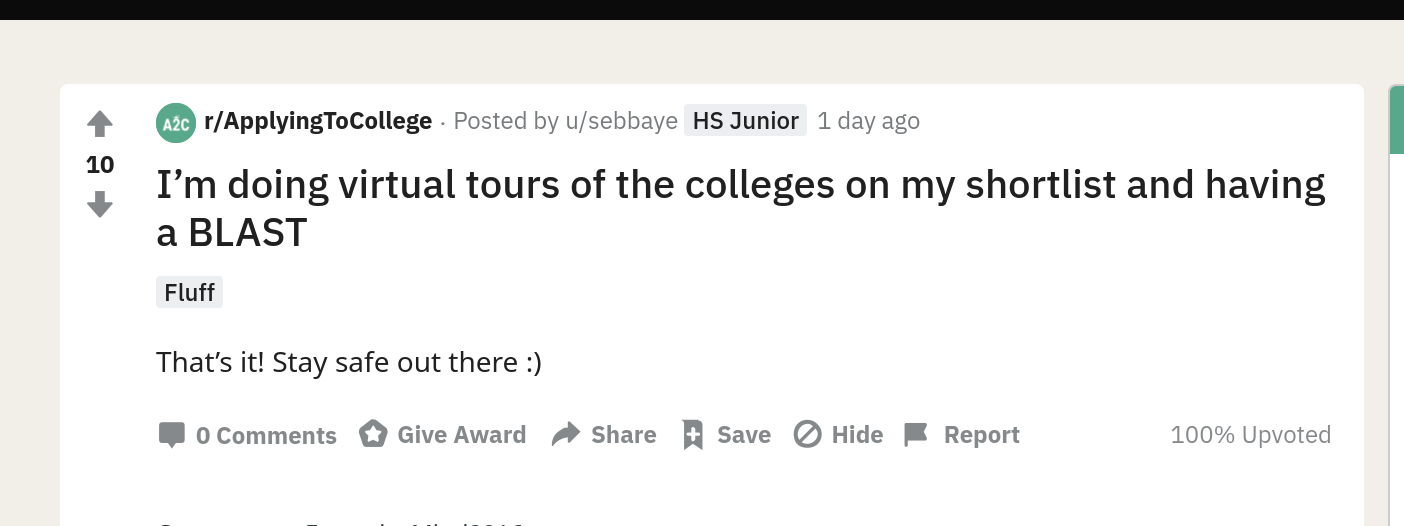This screenshot has height=526, width=1404.
Task: Downvote the virtual tours post
Action: point(100,205)
